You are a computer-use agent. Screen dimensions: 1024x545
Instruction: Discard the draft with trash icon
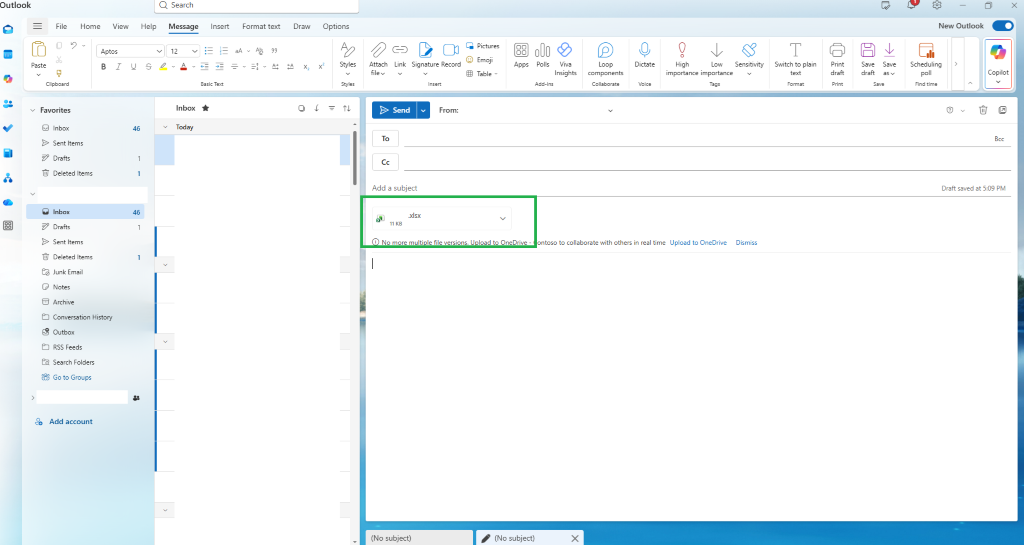pos(983,110)
